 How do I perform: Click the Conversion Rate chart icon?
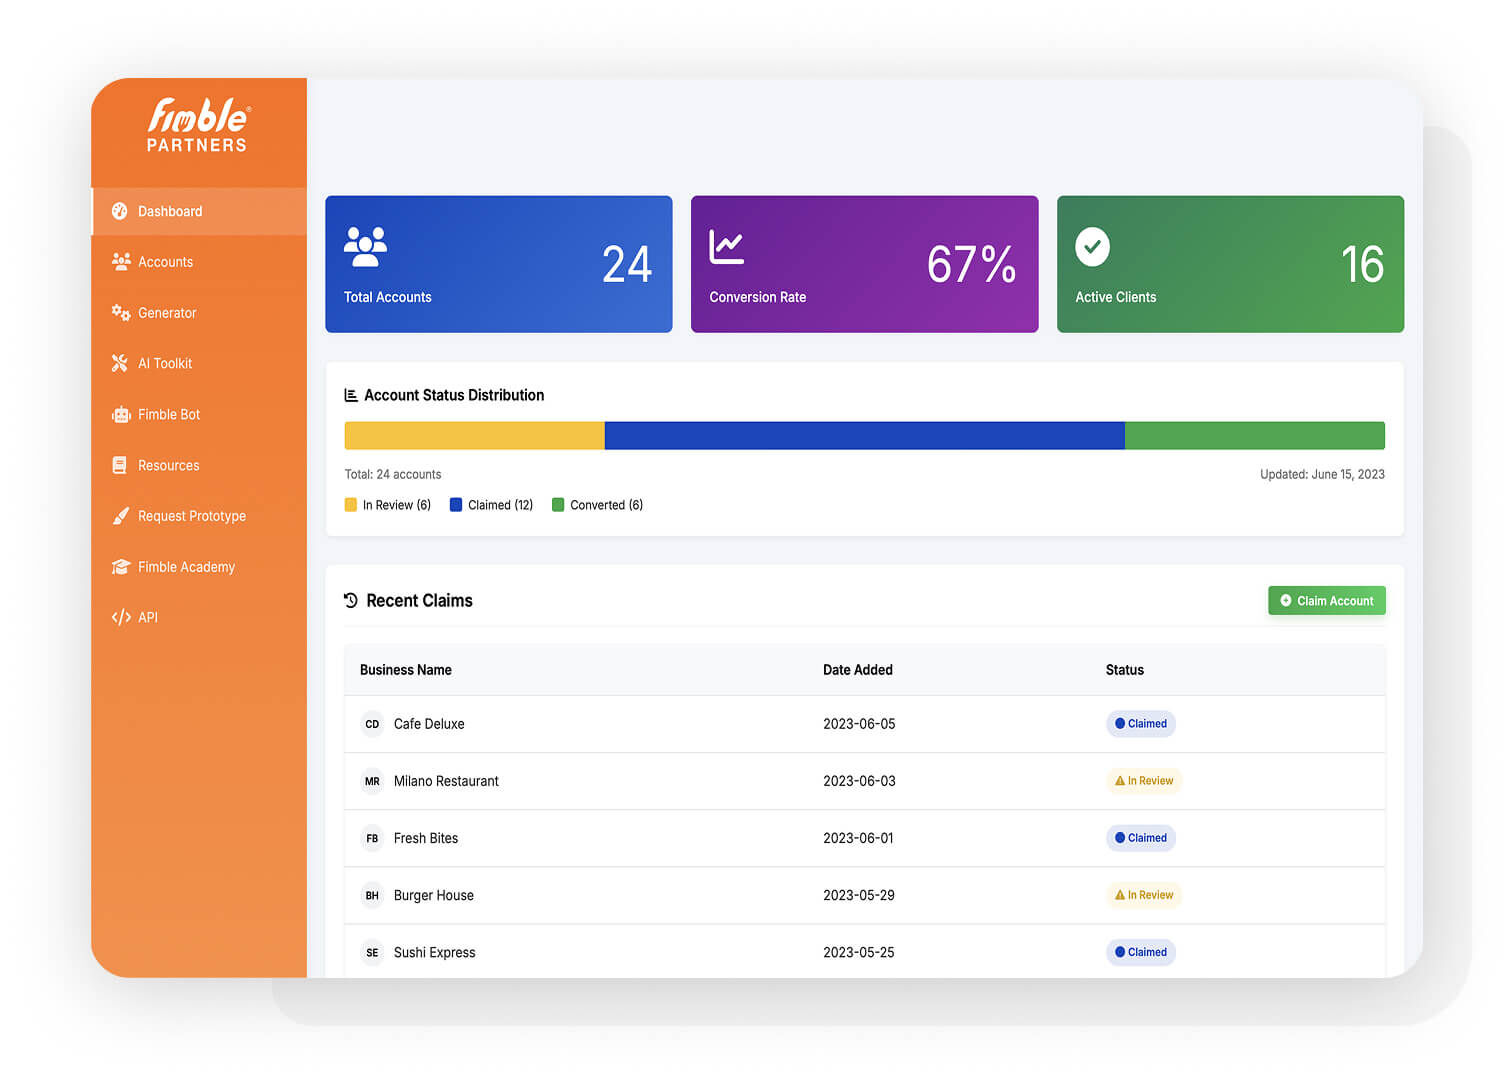coord(725,246)
